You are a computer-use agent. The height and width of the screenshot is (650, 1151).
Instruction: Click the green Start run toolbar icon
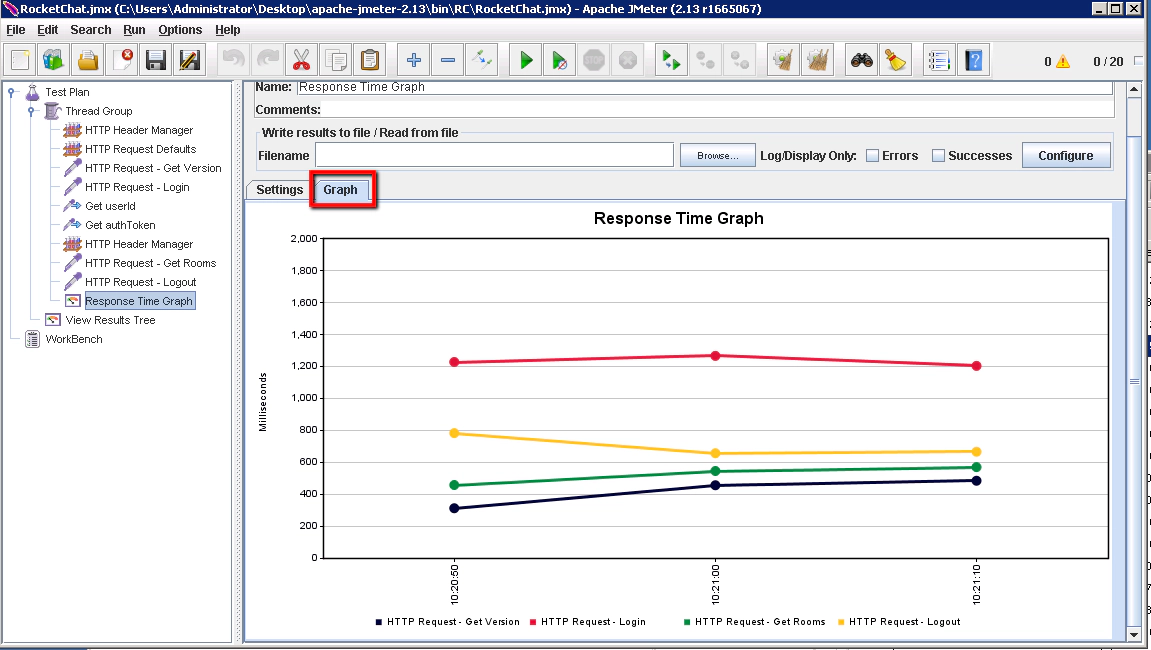pyautogui.click(x=526, y=61)
